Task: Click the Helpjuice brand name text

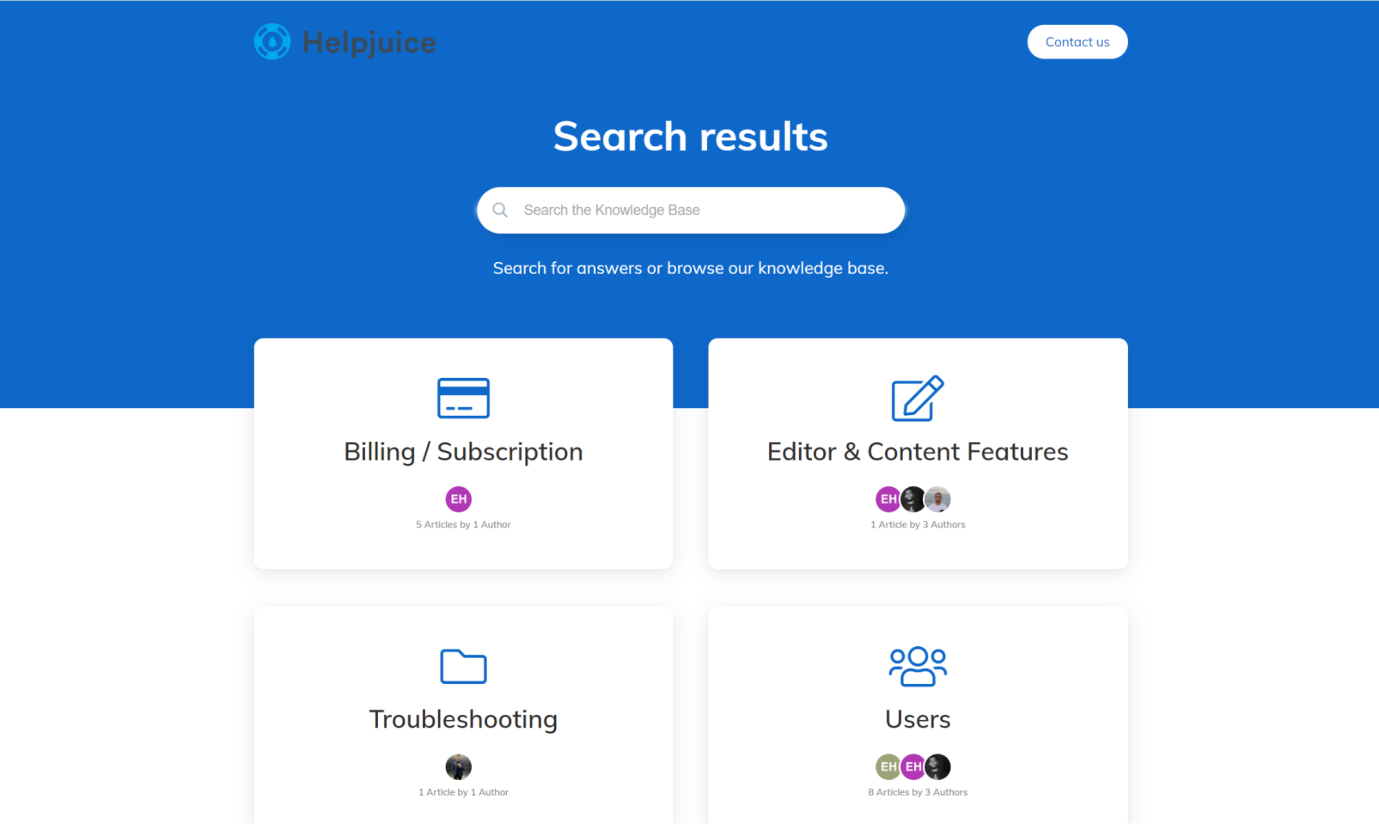Action: [369, 43]
